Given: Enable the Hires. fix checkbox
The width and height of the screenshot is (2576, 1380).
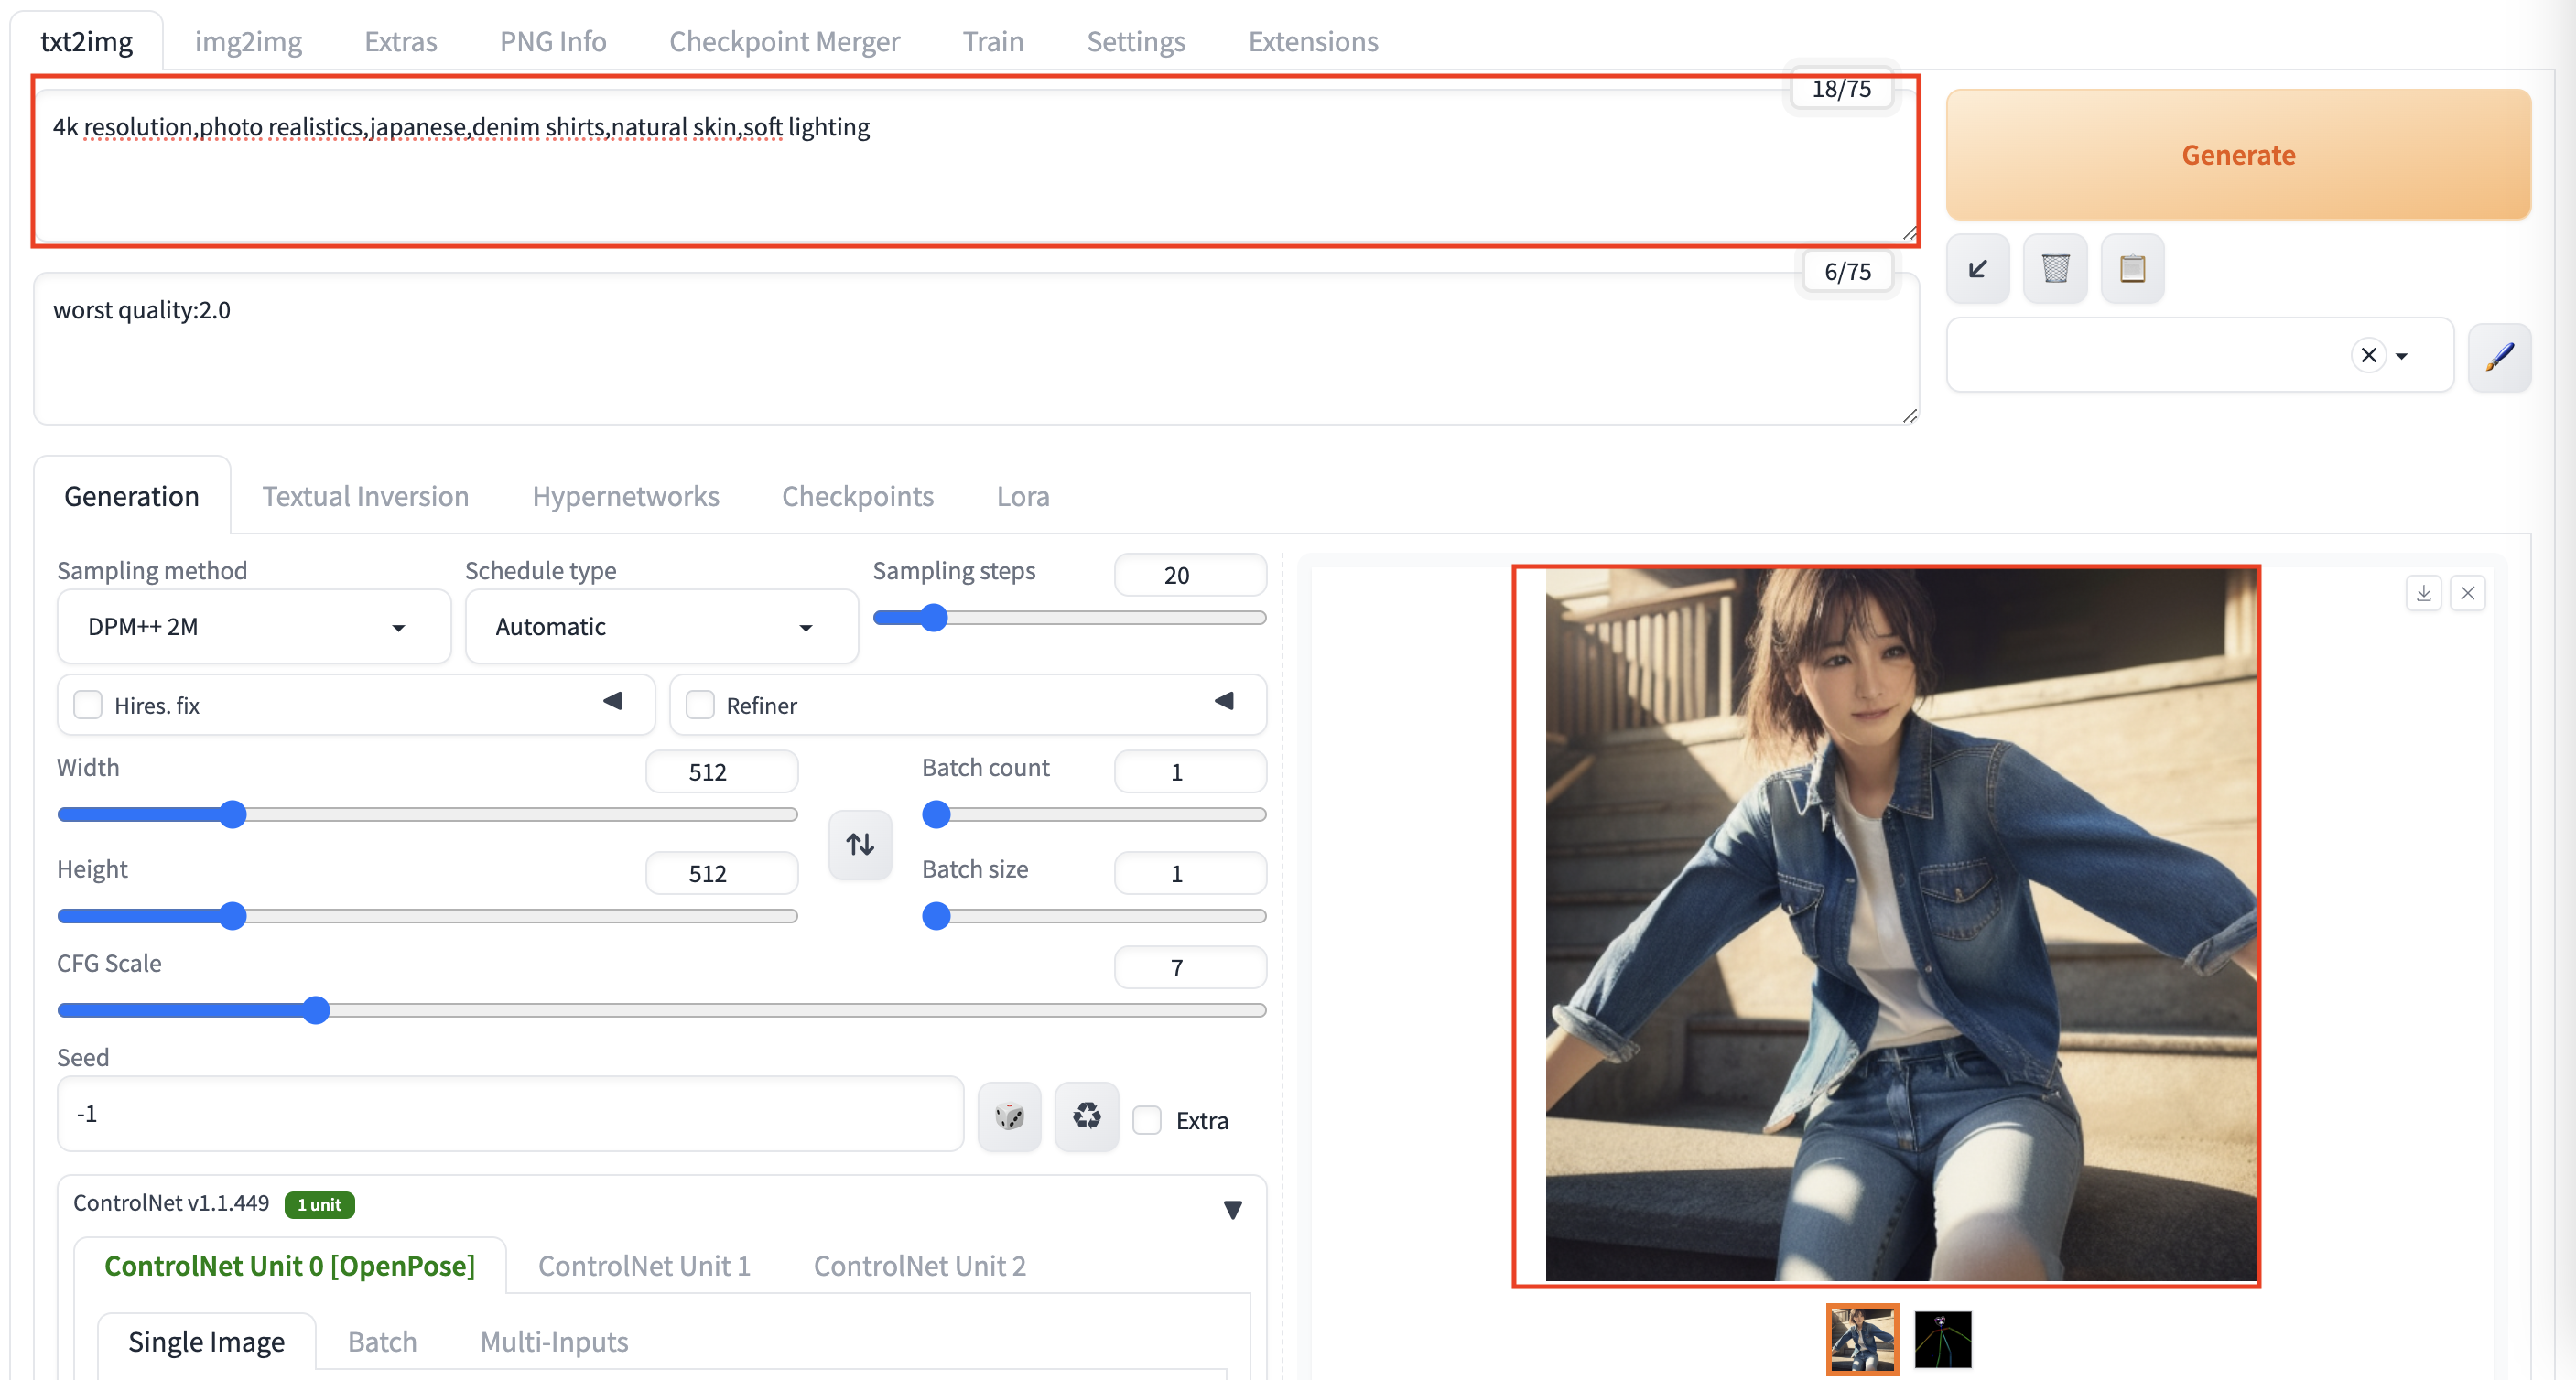Looking at the screenshot, I should [88, 704].
